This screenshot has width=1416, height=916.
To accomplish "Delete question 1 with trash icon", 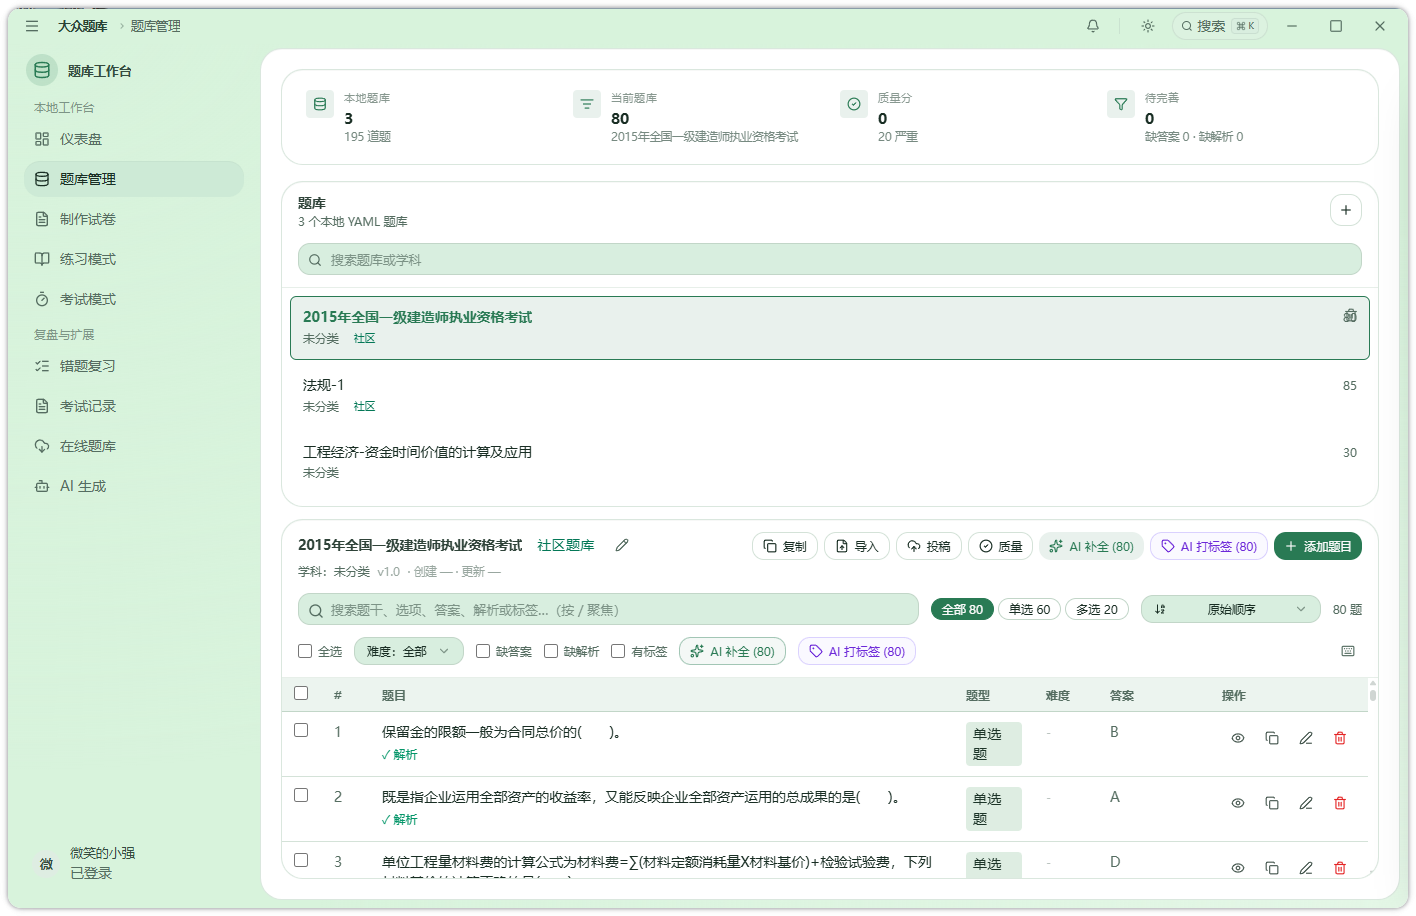I will tap(1340, 738).
